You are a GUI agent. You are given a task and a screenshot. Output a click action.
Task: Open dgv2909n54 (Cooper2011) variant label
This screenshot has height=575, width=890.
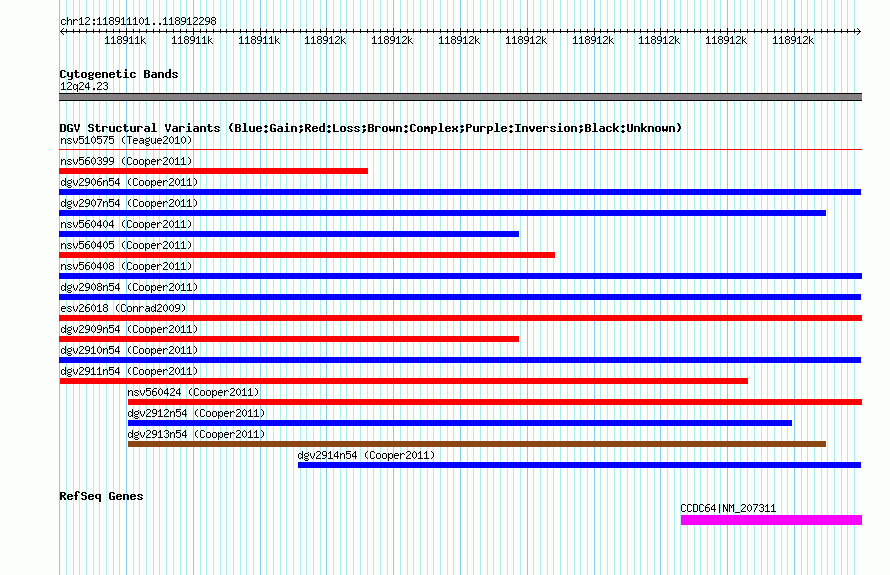129,329
